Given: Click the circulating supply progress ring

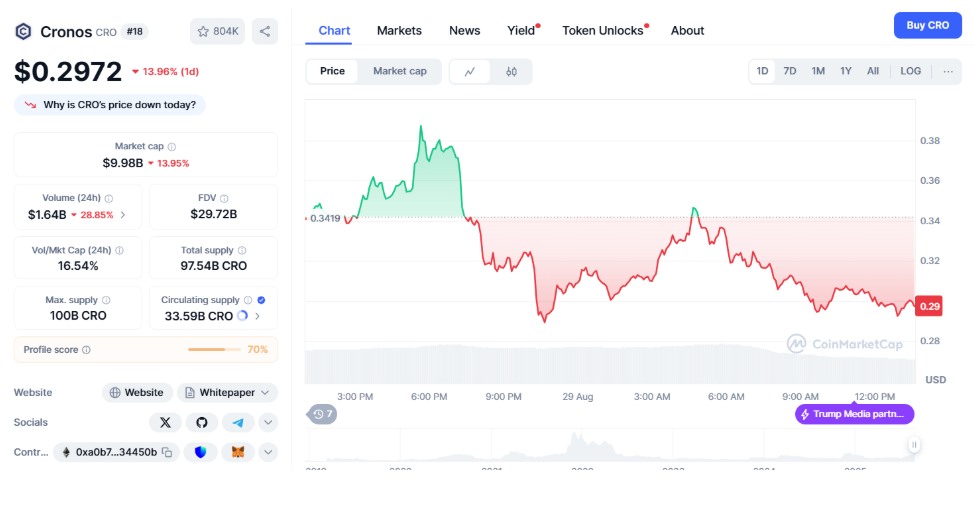Looking at the screenshot, I should point(243,315).
